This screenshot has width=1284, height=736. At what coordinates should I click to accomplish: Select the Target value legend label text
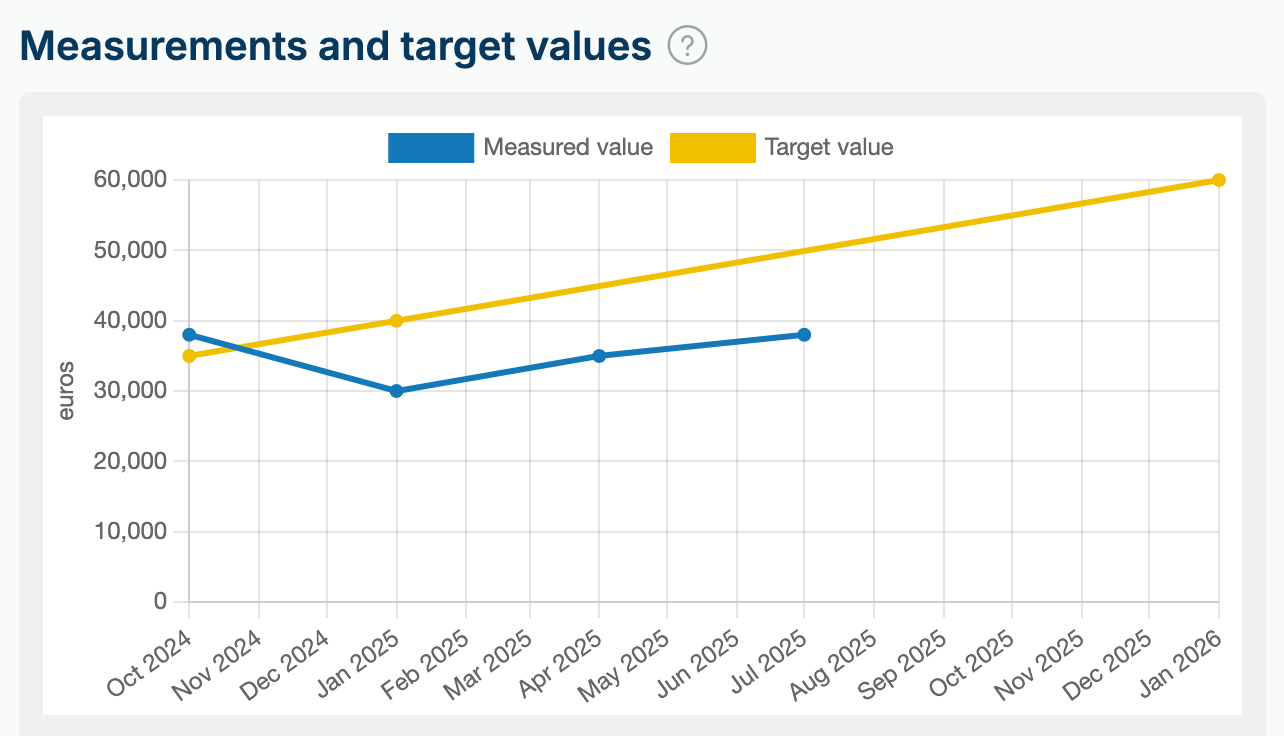tap(830, 147)
